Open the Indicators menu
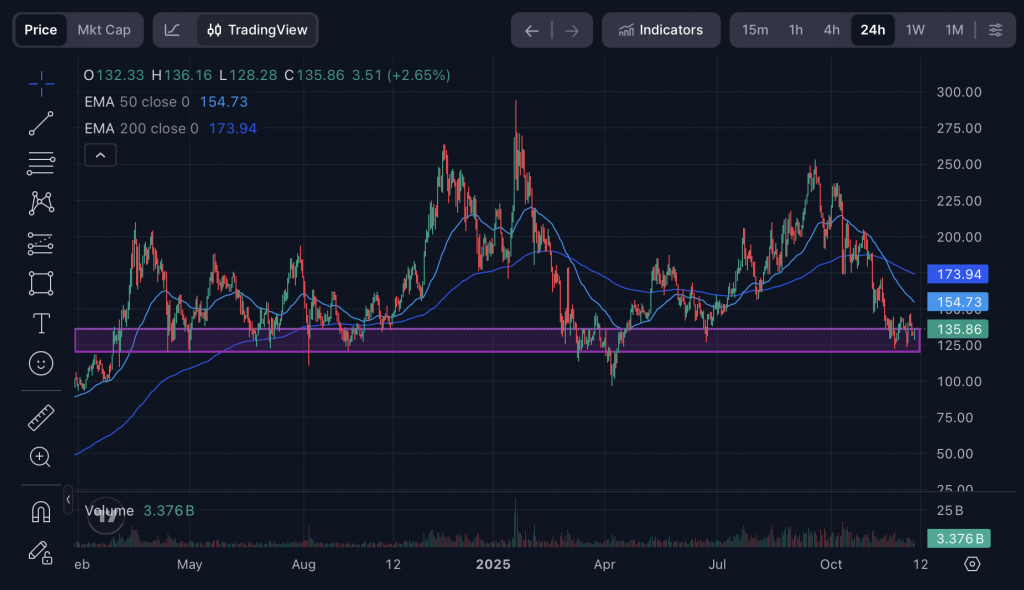The width and height of the screenshot is (1024, 590). (x=660, y=30)
